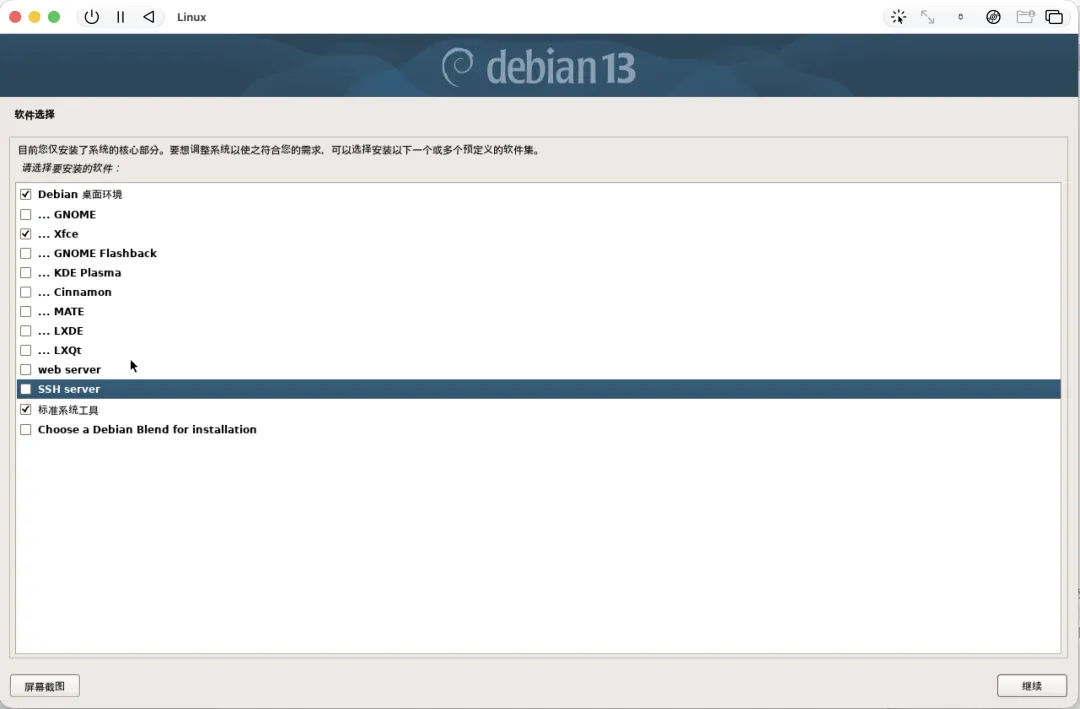Screen dimensions: 1080x709
Task: Click the "GNOME Flashback" label text
Action: [105, 253]
